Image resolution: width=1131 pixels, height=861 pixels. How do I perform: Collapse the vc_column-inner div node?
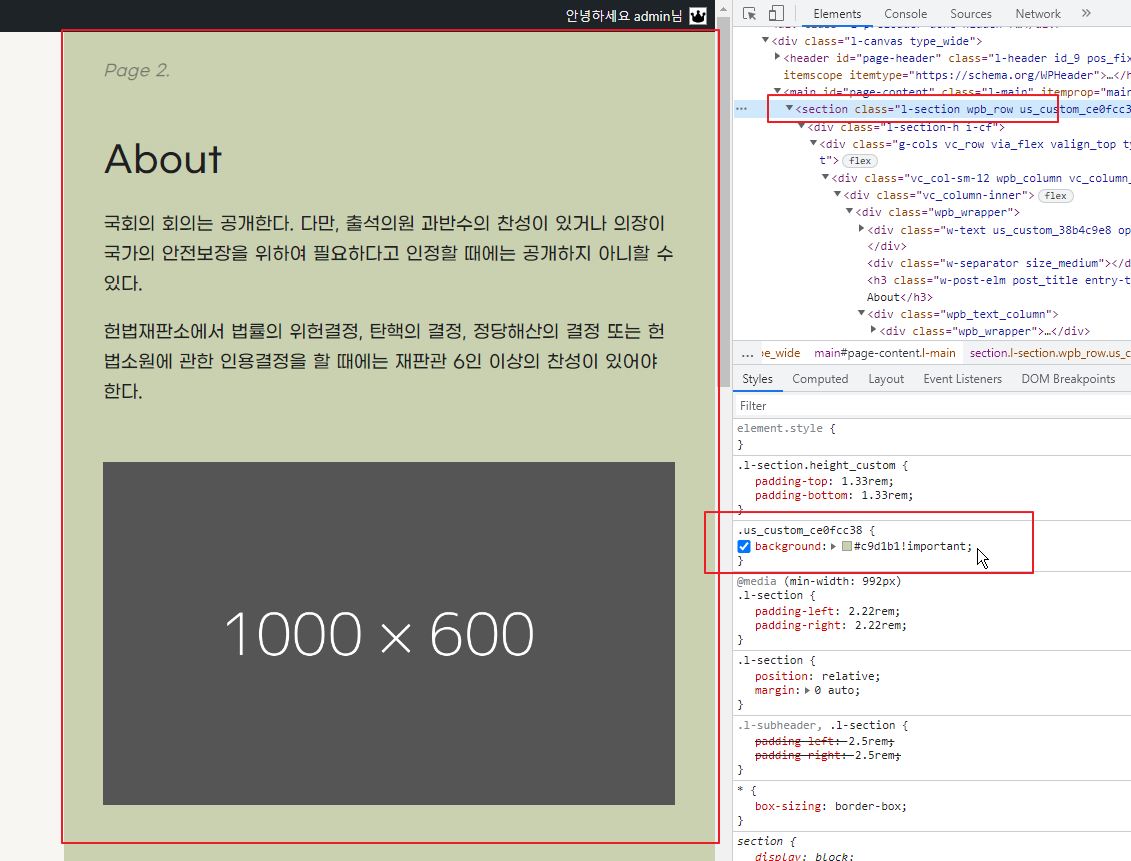(x=837, y=194)
